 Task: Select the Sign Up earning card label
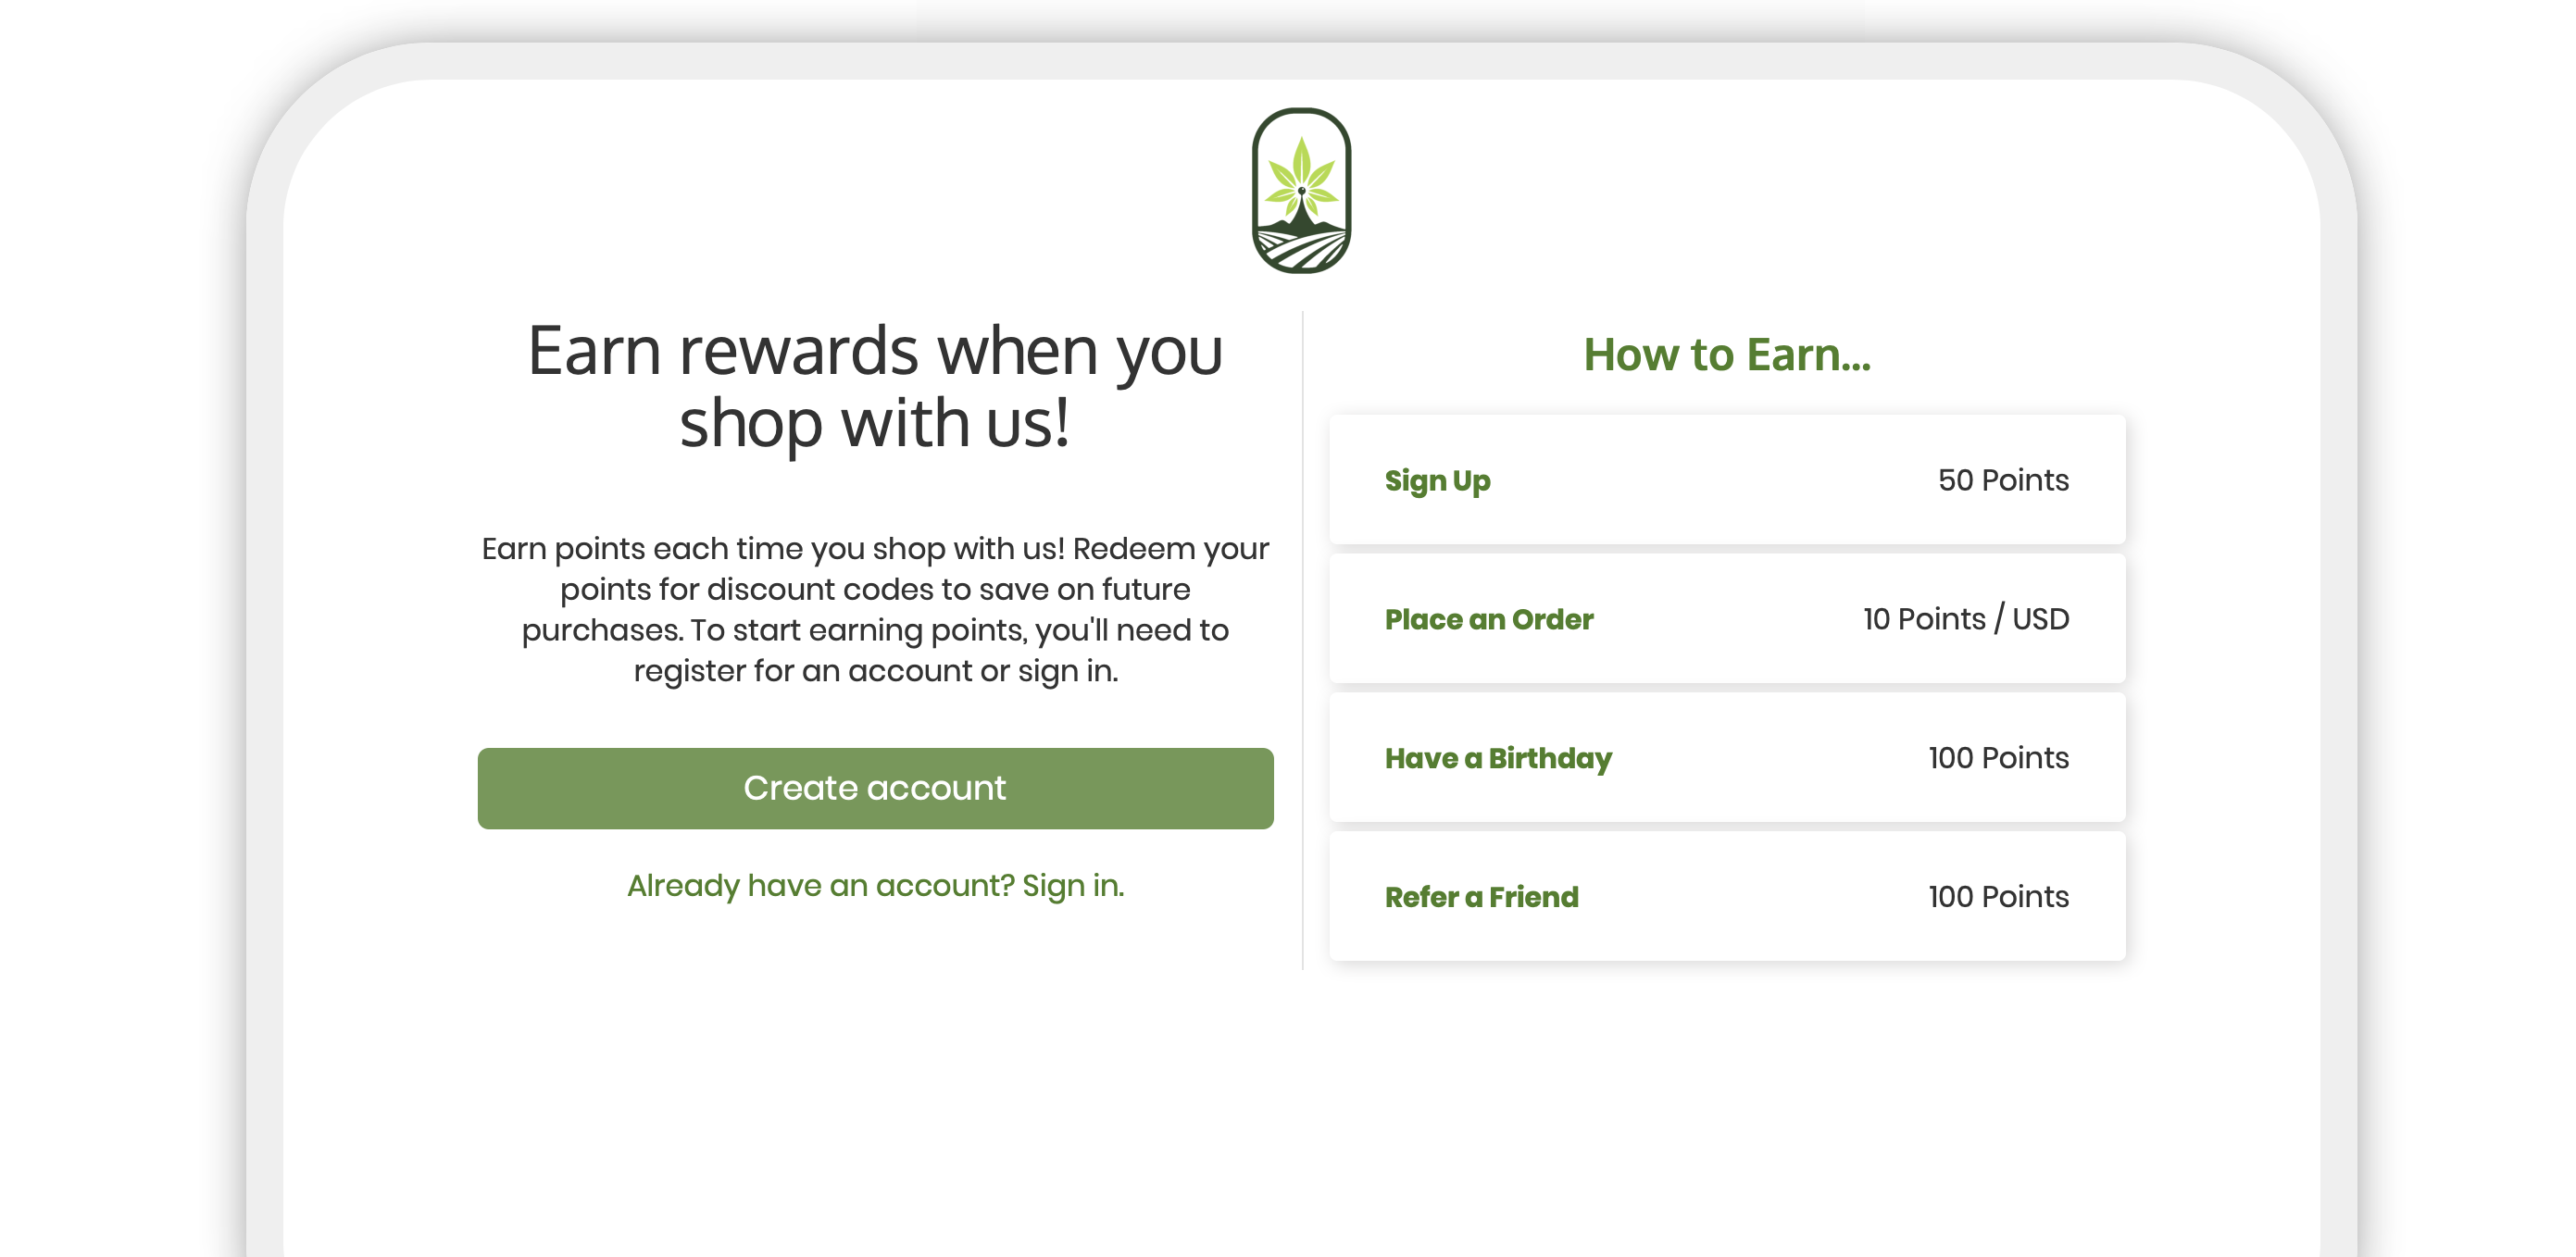[x=1437, y=480]
